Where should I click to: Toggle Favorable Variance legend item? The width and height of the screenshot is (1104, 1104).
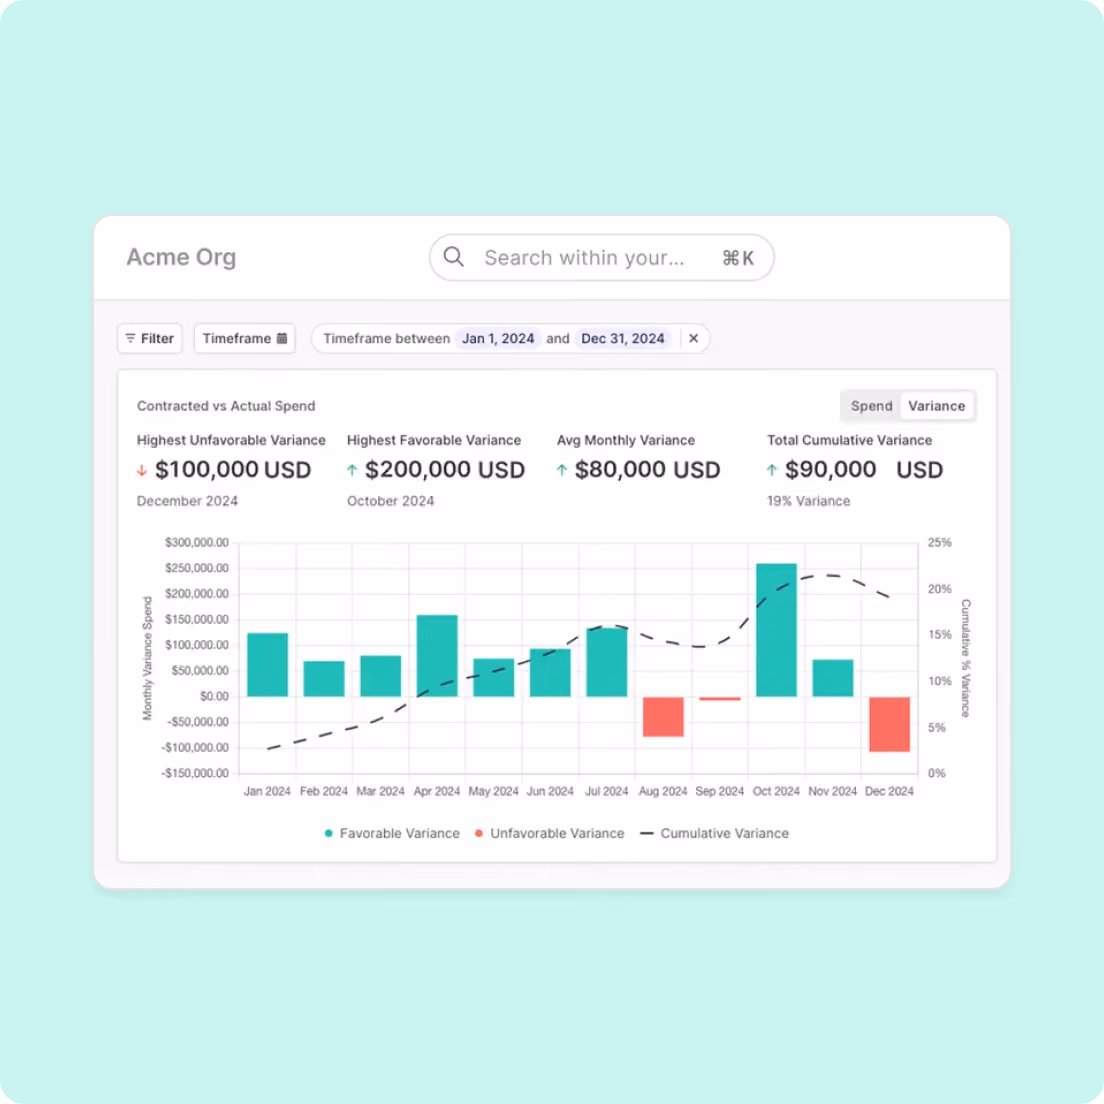pyautogui.click(x=392, y=834)
